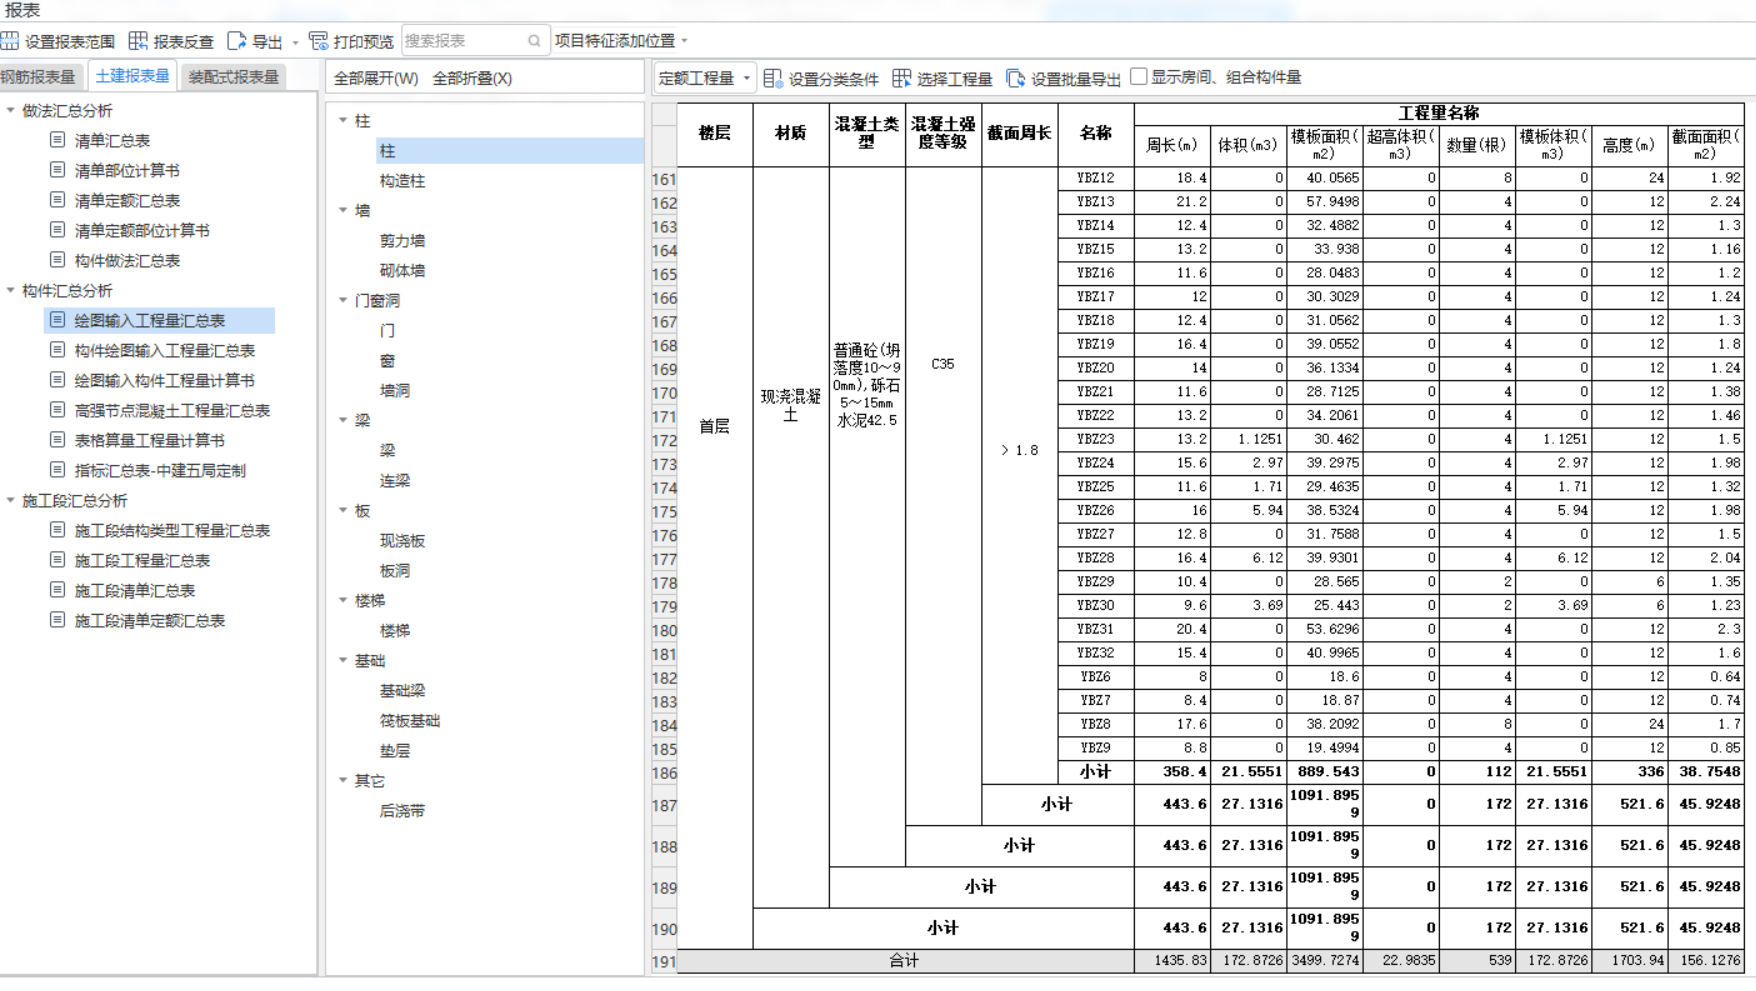Click document icon beside 清单汇总表
This screenshot has width=1756, height=991.
(x=57, y=140)
